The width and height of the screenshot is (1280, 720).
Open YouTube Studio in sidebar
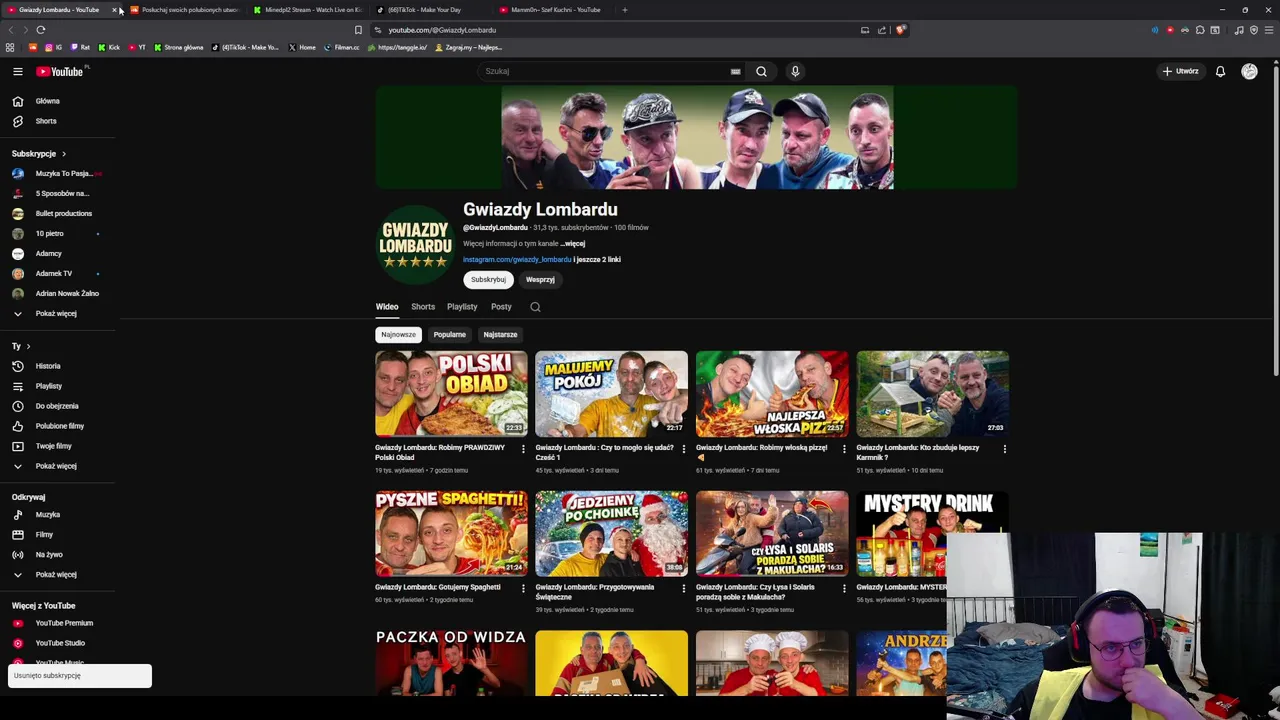(60, 643)
